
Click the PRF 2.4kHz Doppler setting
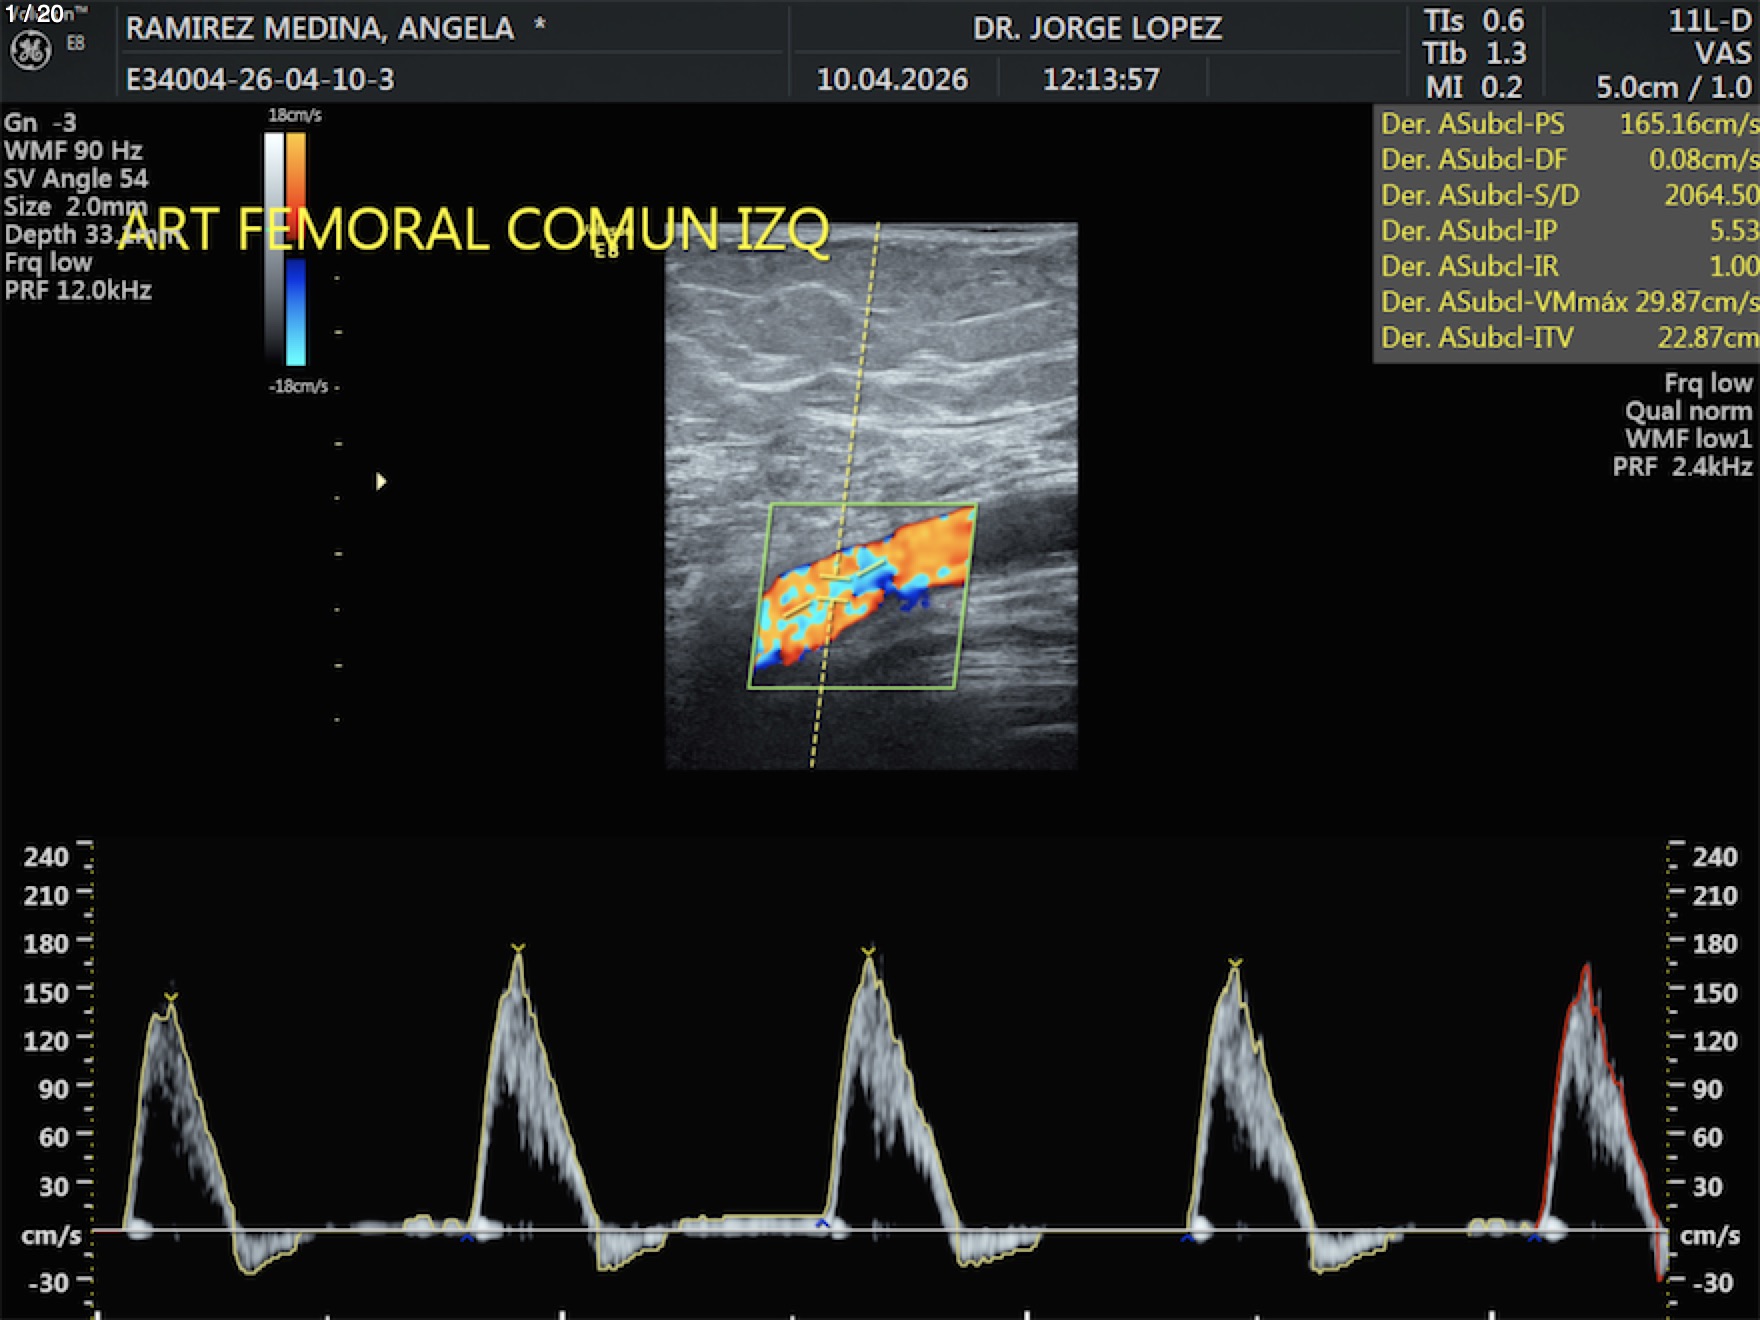(x=1682, y=467)
